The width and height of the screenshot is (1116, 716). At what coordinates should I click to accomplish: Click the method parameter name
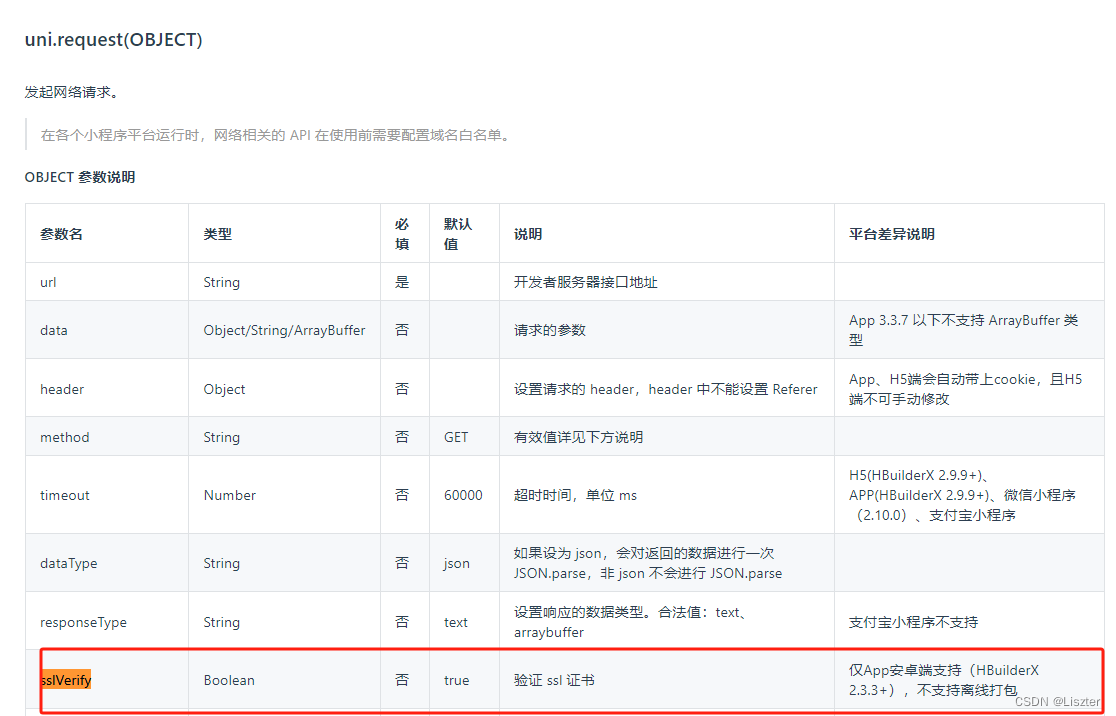pos(64,437)
